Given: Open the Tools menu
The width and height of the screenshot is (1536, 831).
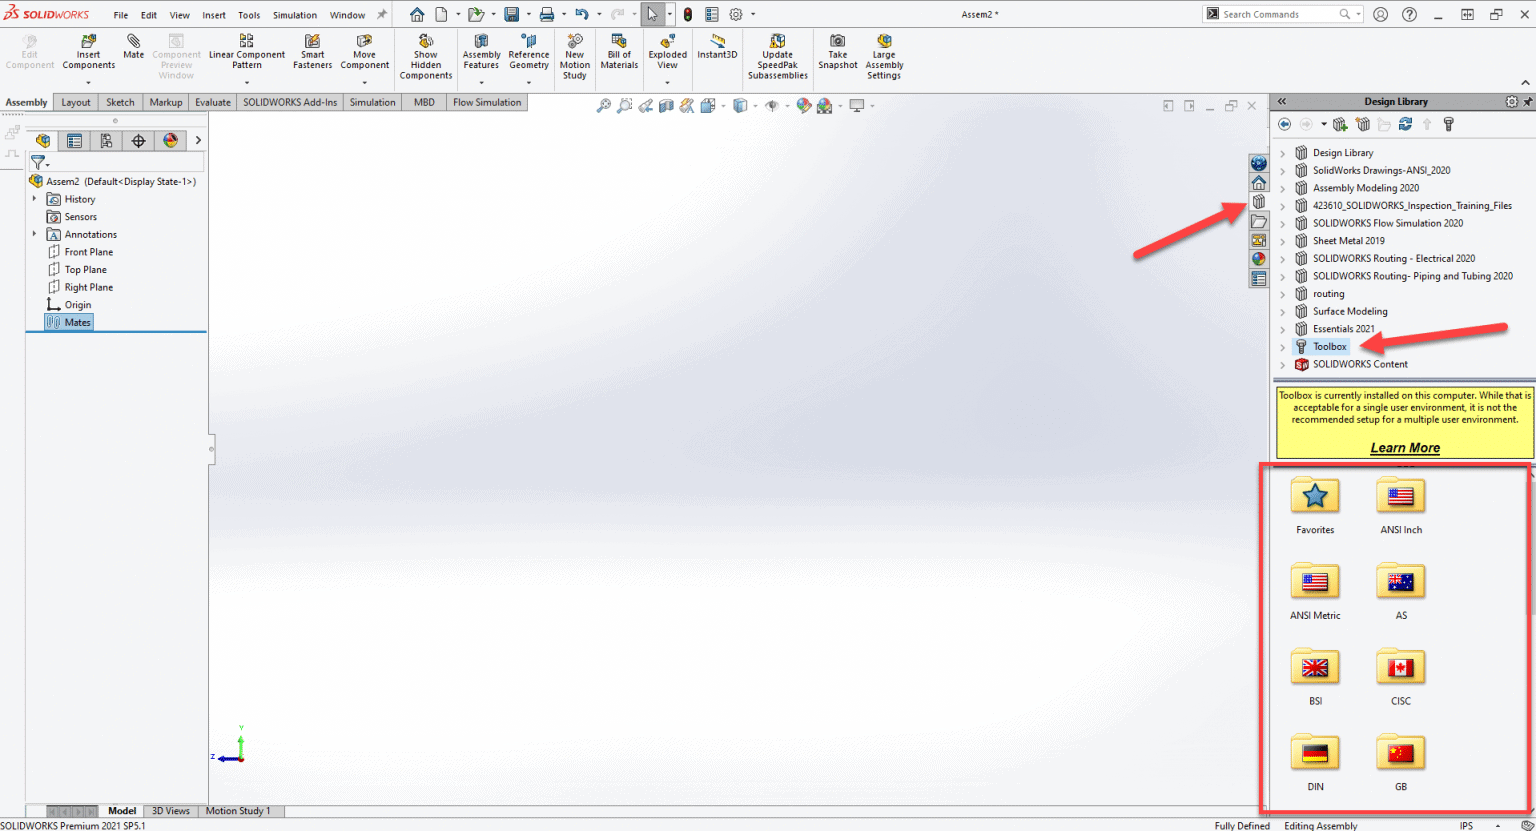Looking at the screenshot, I should click(249, 15).
